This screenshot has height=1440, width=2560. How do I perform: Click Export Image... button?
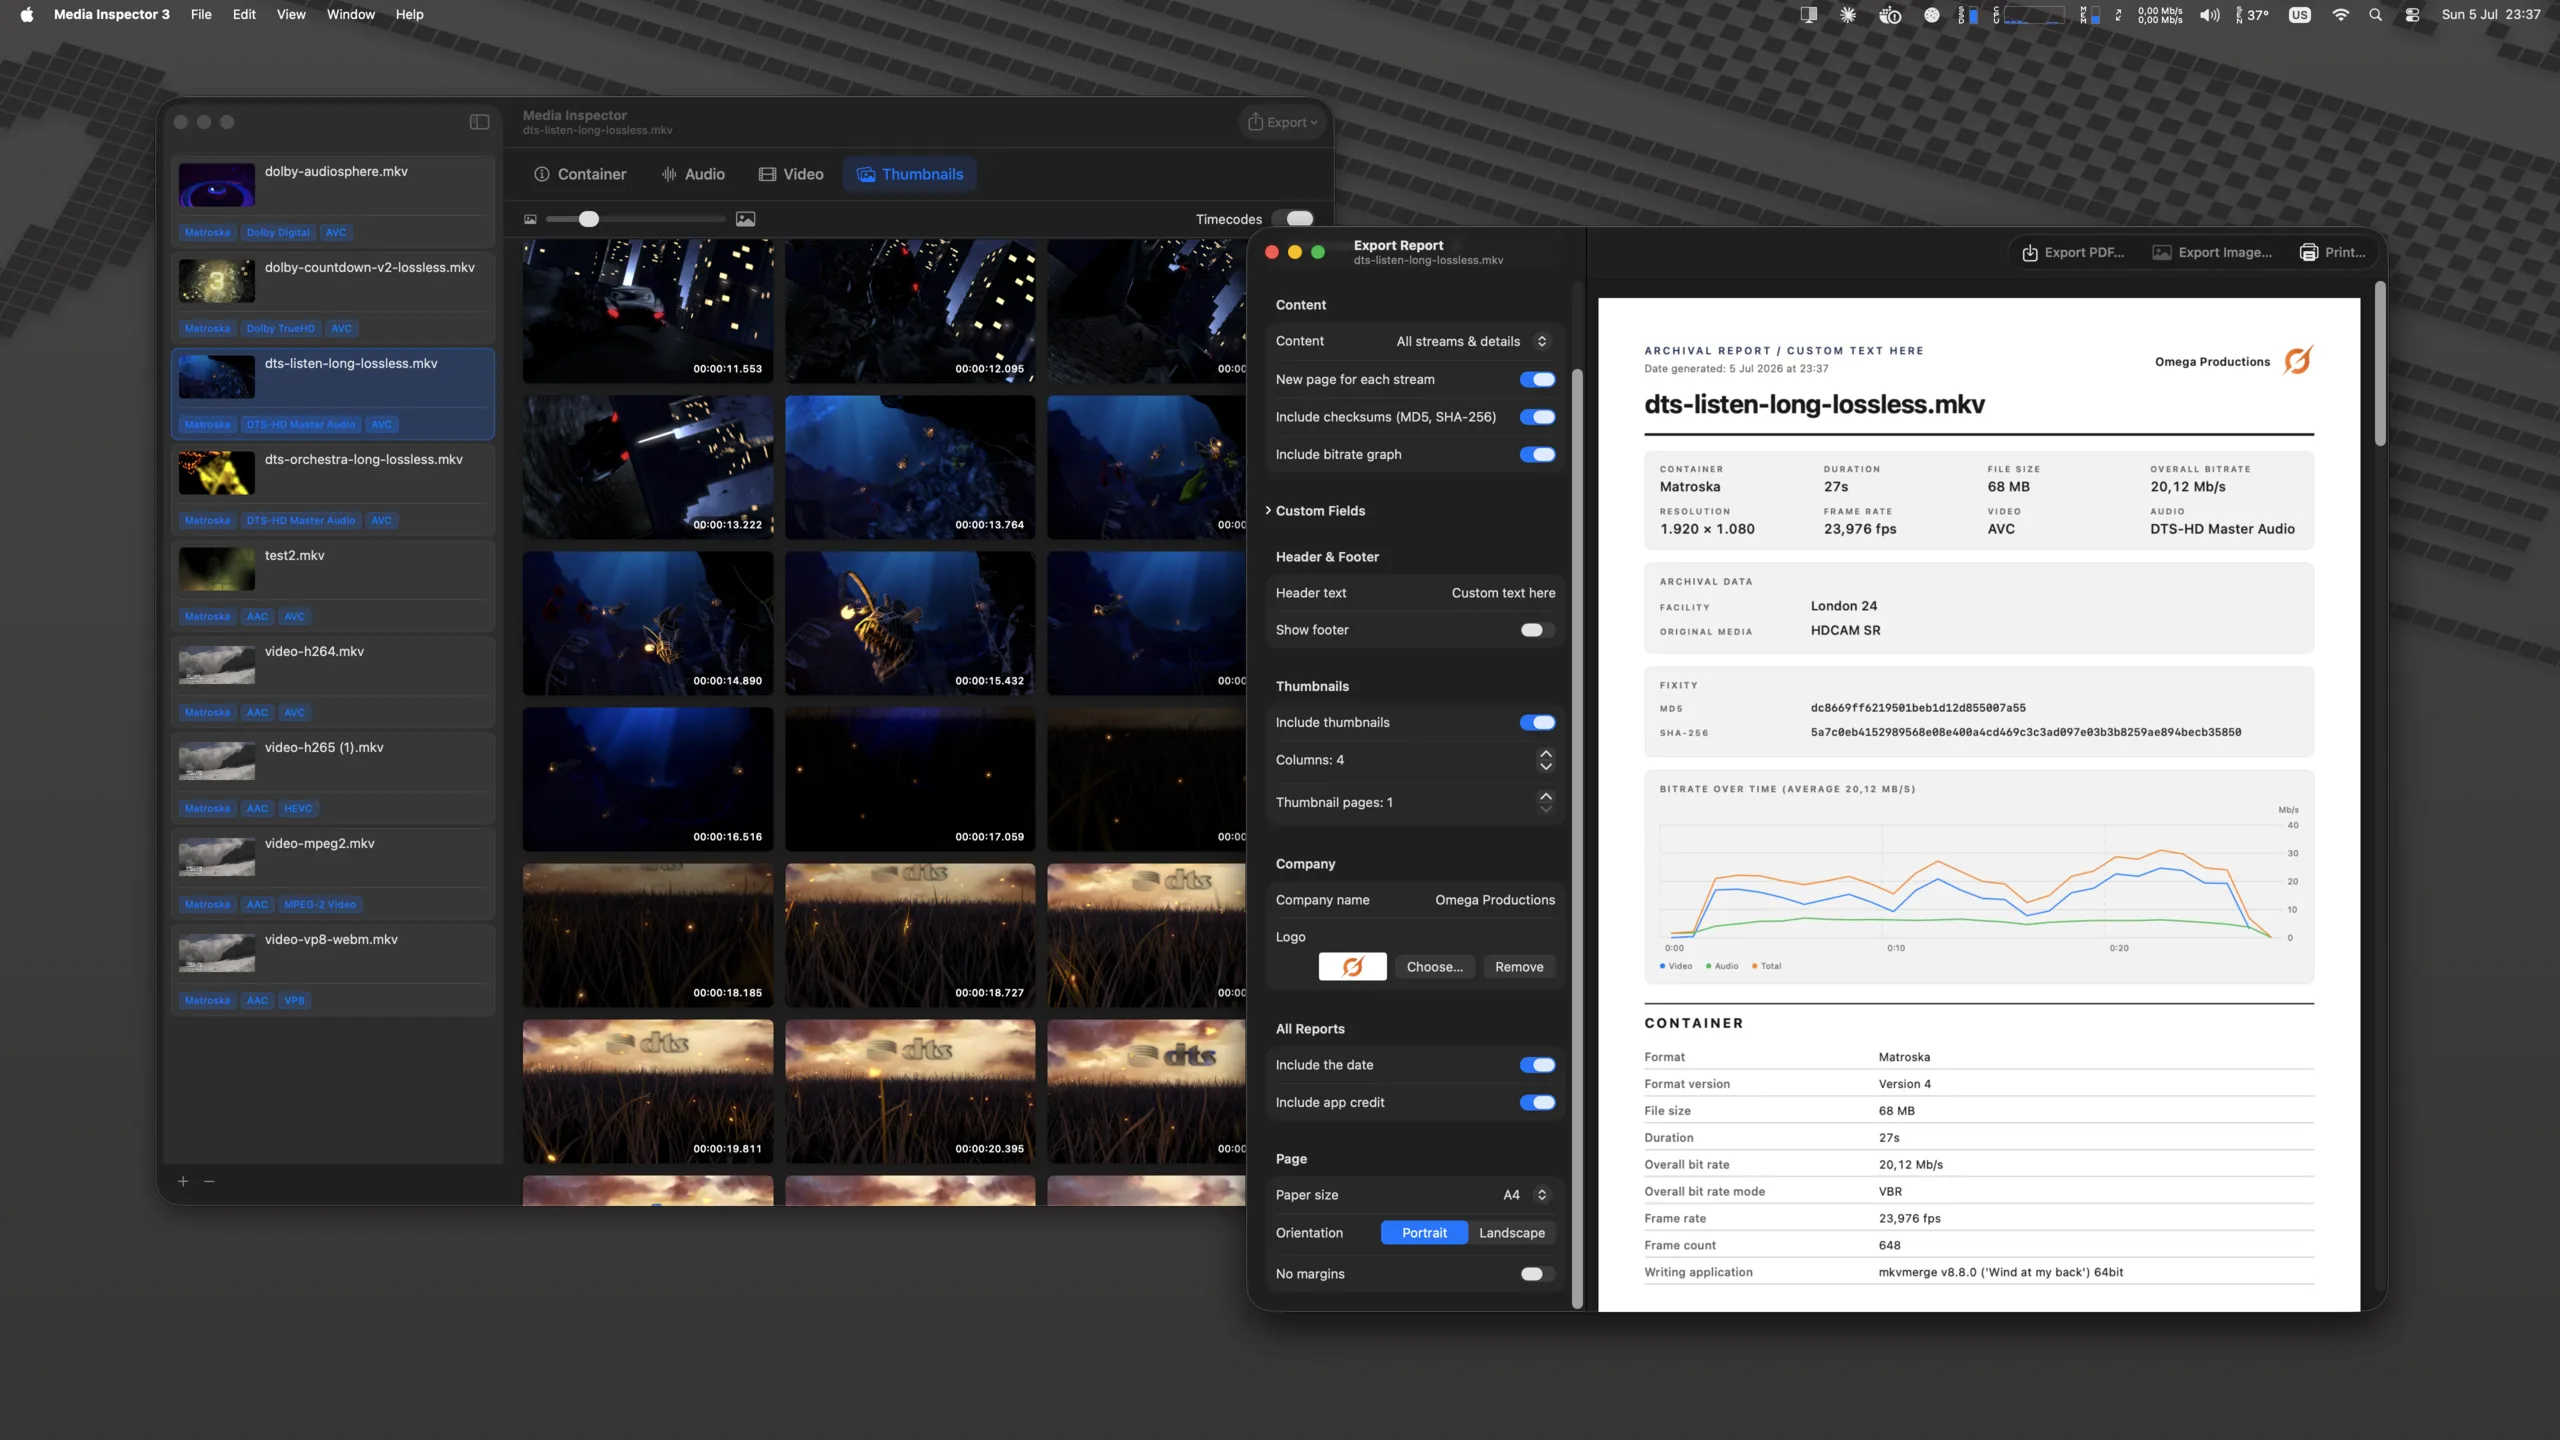click(x=2212, y=252)
